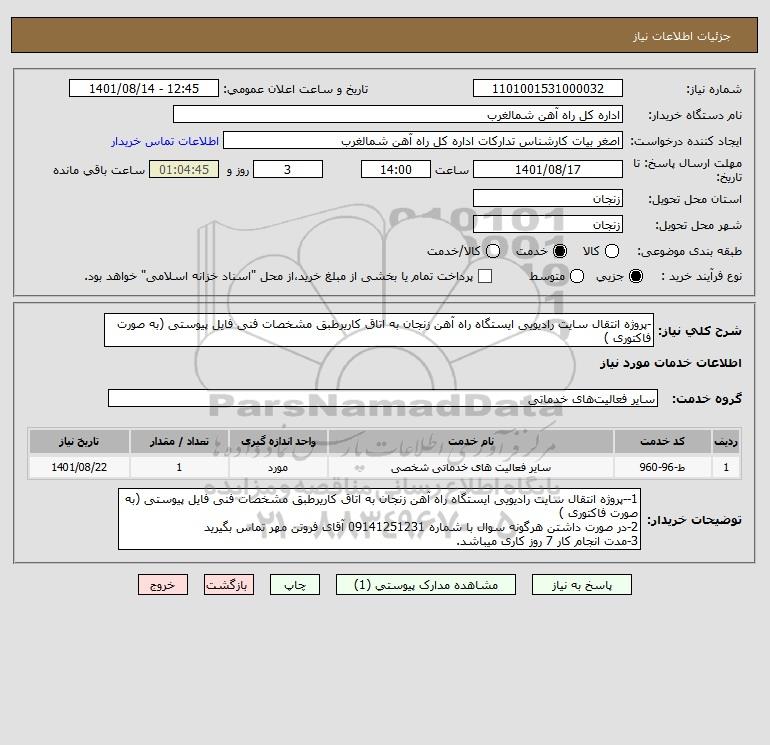Select the متوسط purchase type radio

click(x=577, y=276)
